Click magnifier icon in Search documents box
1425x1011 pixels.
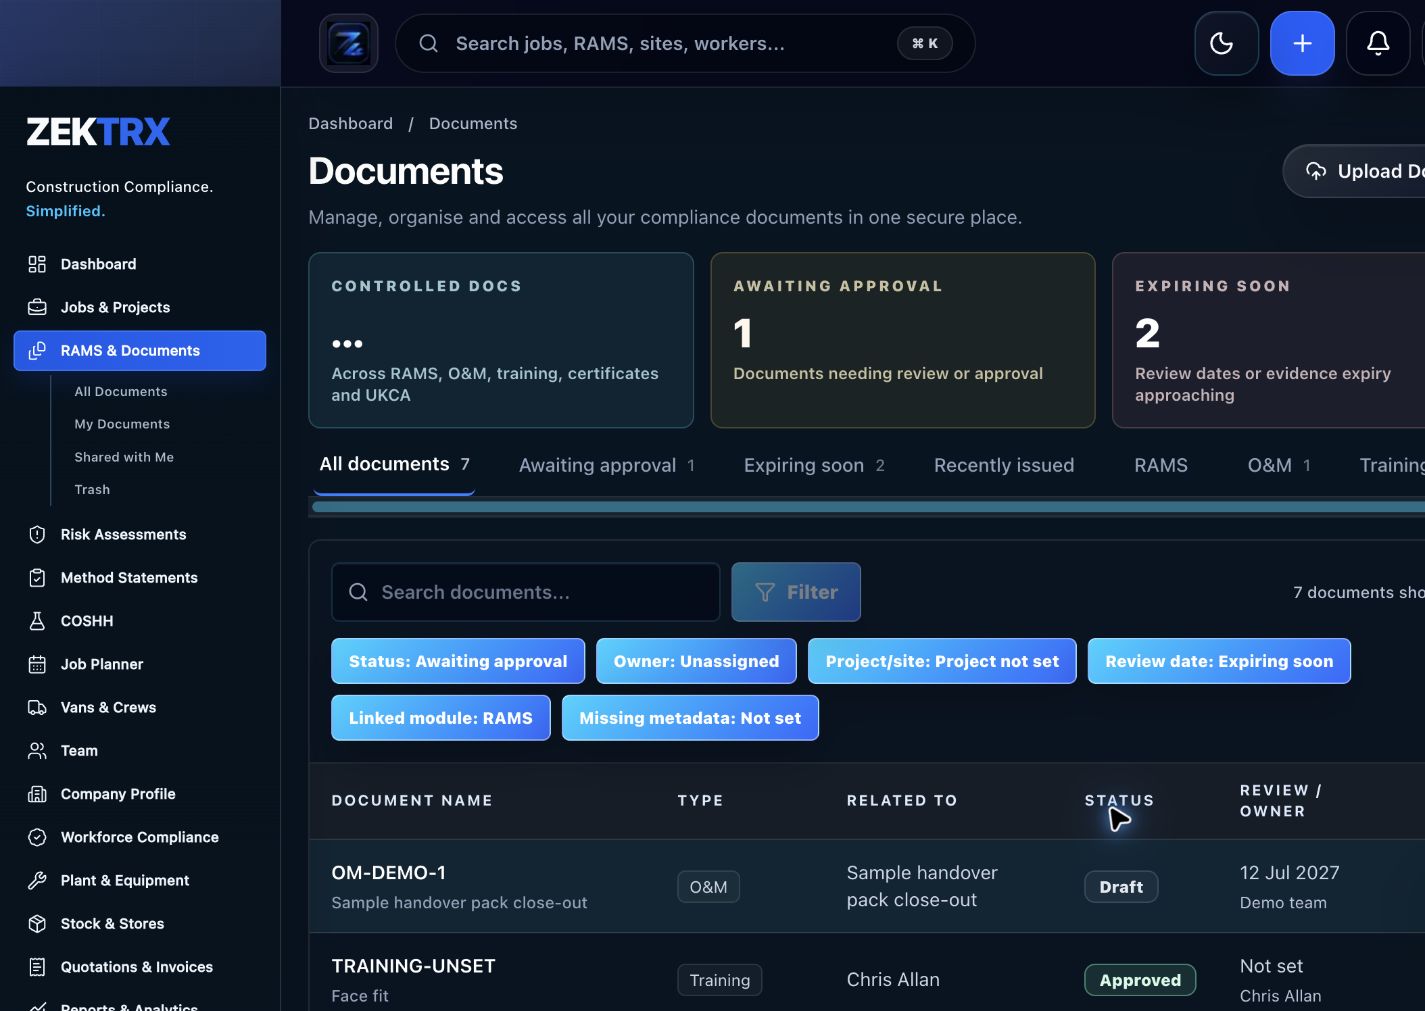click(x=358, y=592)
